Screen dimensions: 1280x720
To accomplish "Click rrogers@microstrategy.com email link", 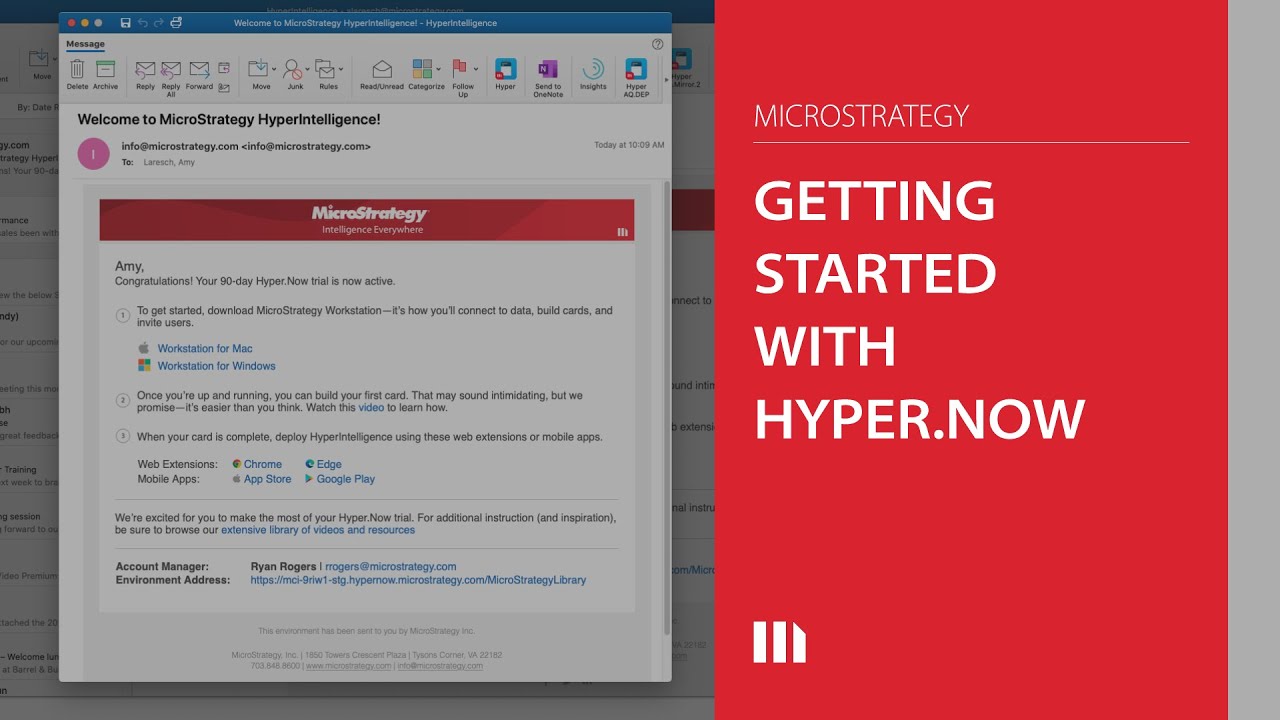I will pos(390,566).
